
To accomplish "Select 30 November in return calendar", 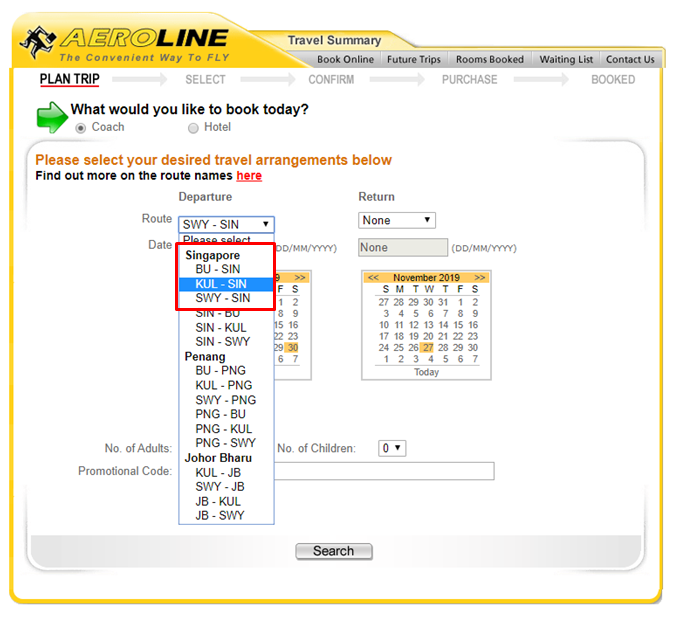I will (473, 348).
